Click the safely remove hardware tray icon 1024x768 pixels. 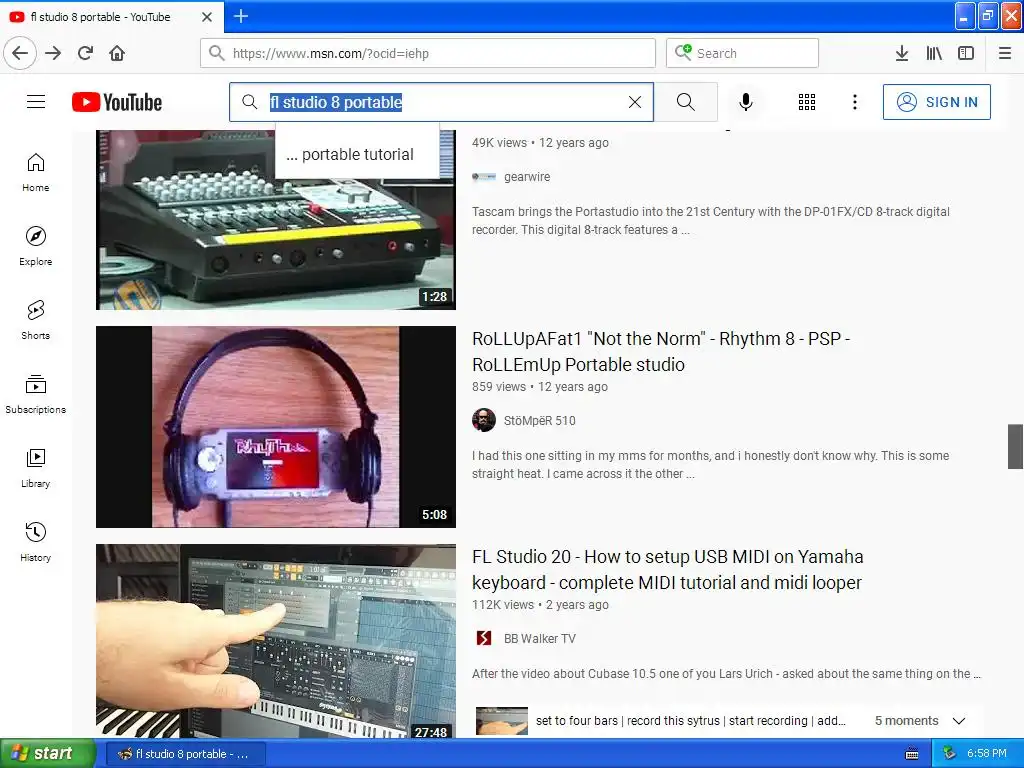[950, 754]
